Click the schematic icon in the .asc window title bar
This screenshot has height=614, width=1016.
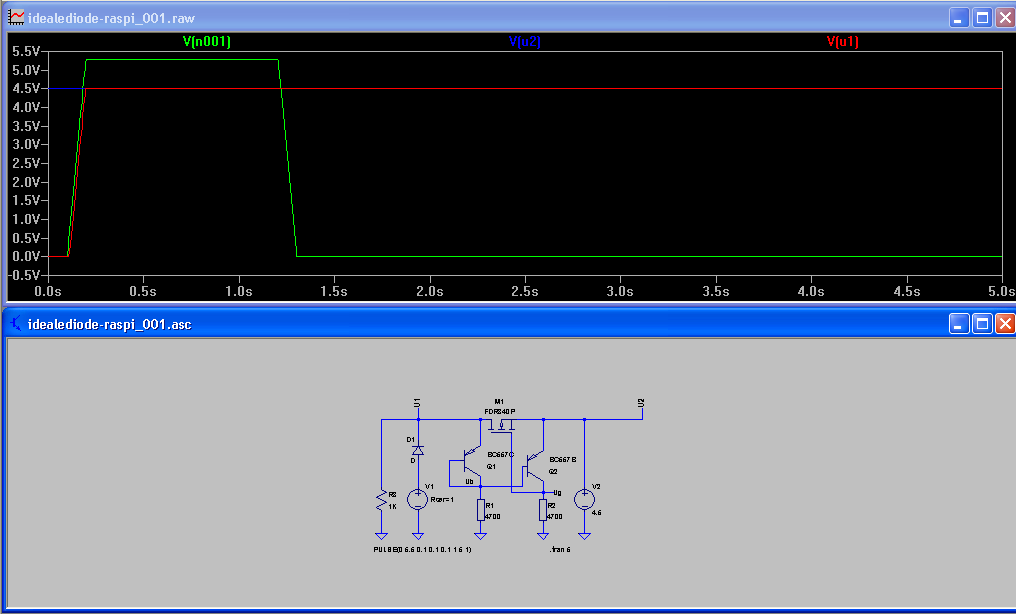tap(16, 323)
